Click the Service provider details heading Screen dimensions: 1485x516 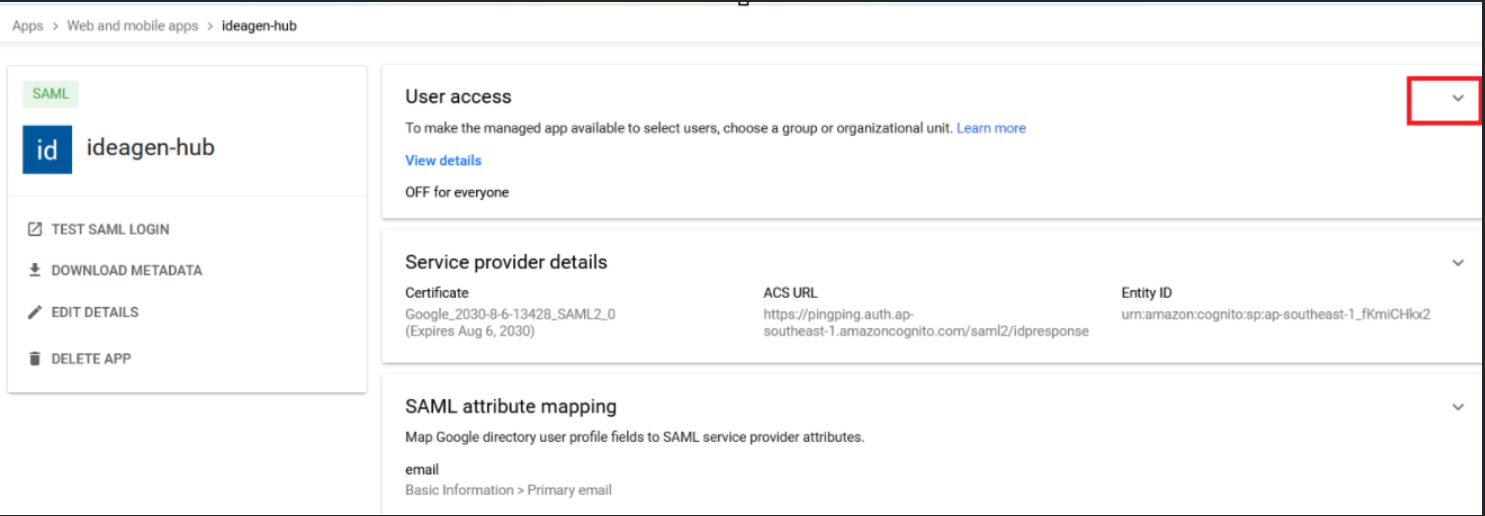click(x=506, y=262)
